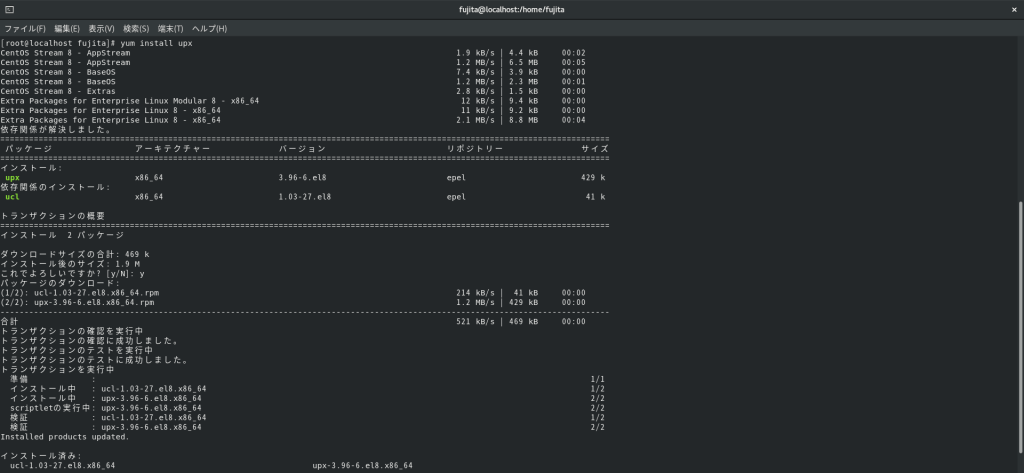Click the green upx package name
The width and height of the screenshot is (1024, 473).
[x=12, y=177]
